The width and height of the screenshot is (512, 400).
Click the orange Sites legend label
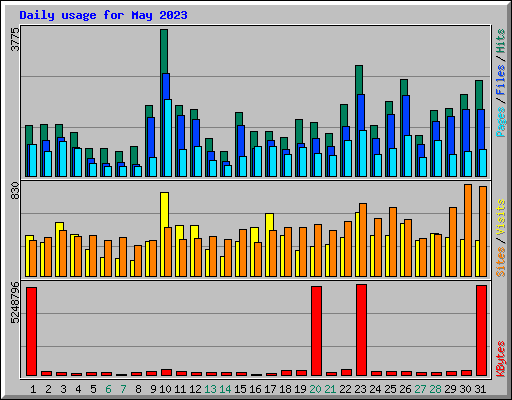pos(501,262)
